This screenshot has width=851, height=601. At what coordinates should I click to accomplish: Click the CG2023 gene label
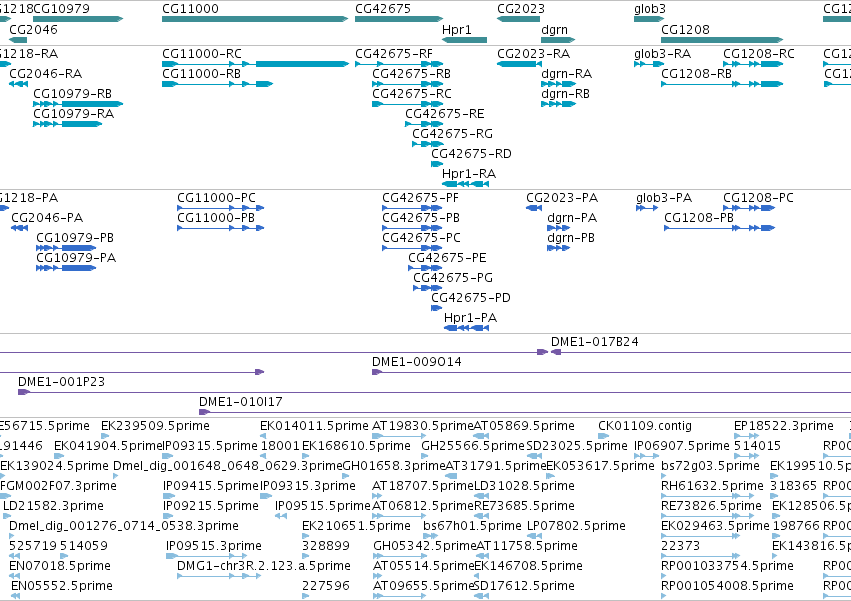tap(521, 9)
